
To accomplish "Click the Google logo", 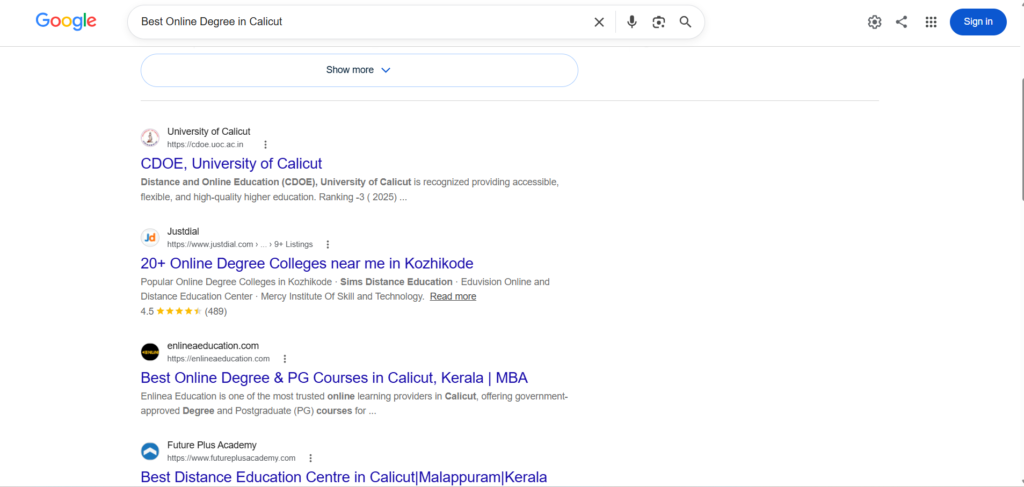I will [66, 22].
